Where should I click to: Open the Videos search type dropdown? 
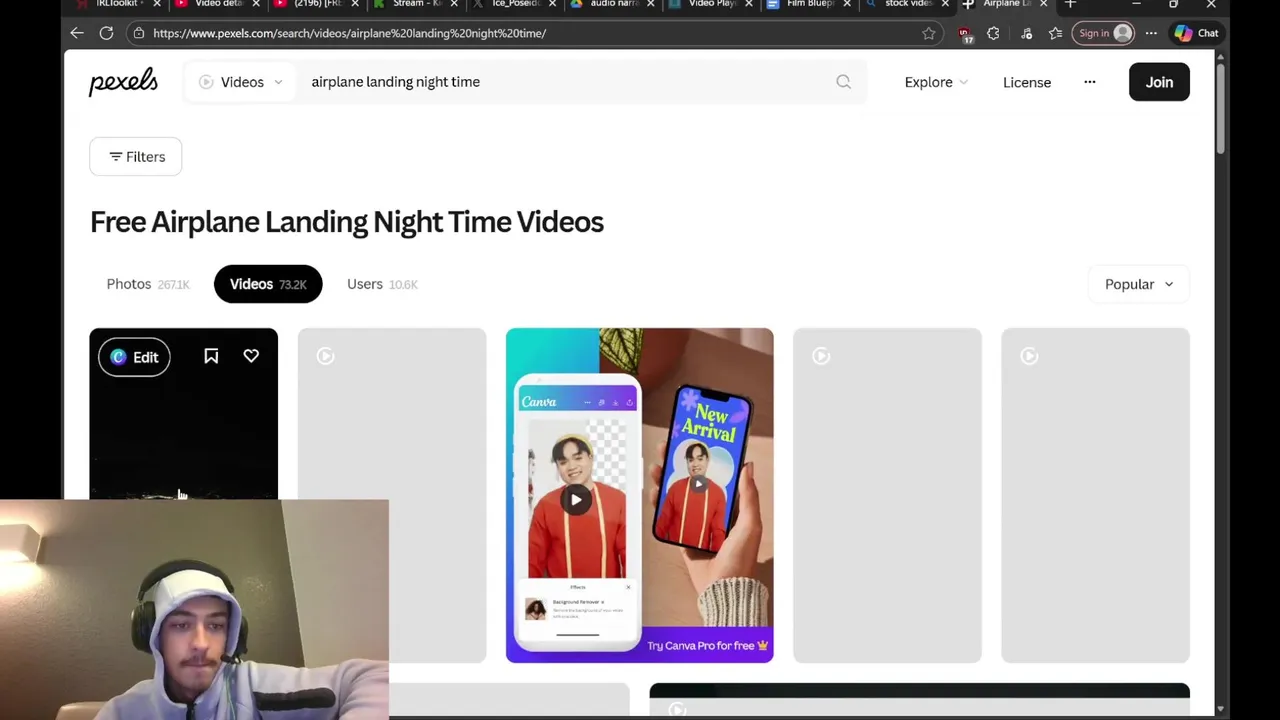(x=240, y=82)
